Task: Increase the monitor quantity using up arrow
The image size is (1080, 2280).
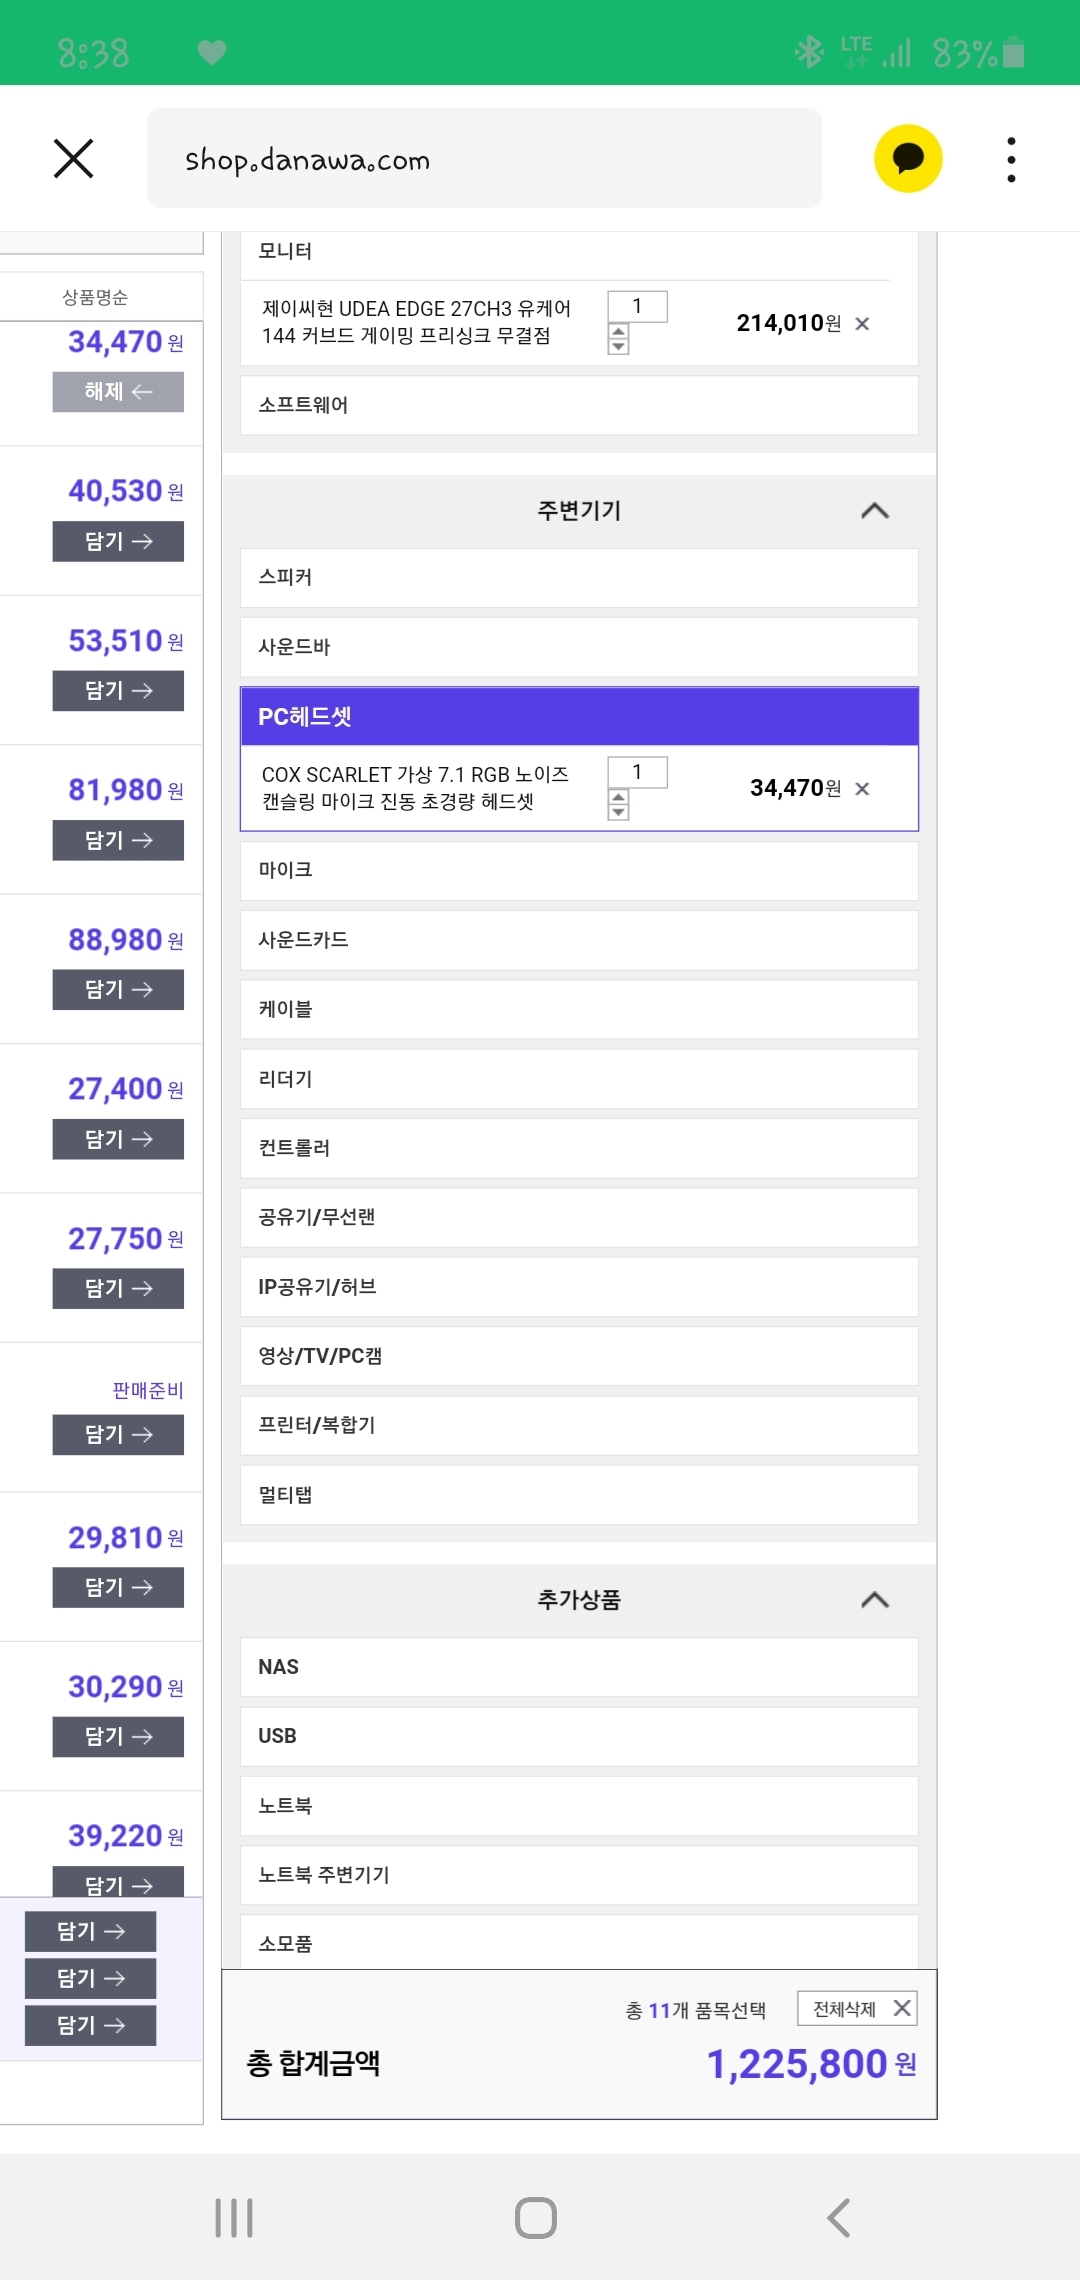Action: (x=619, y=331)
